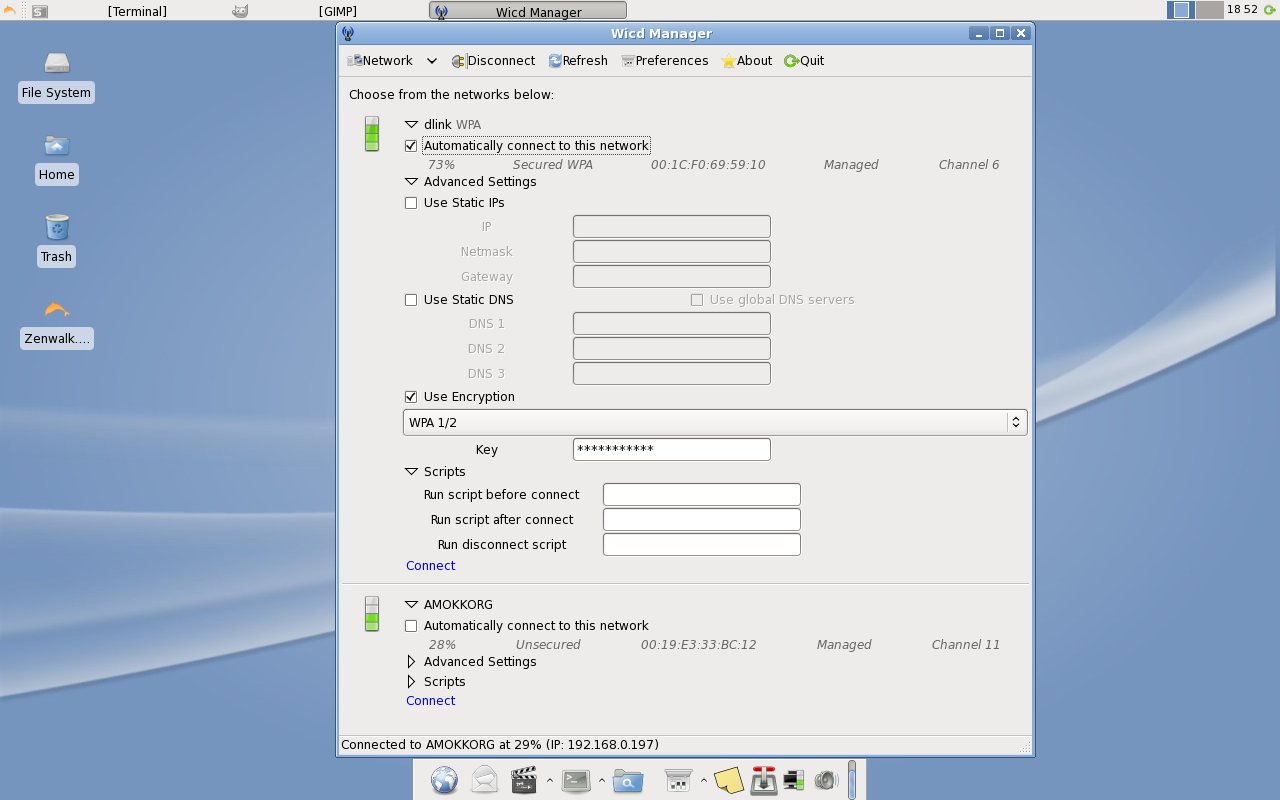
Task: Open Wicd Preferences
Action: point(665,61)
